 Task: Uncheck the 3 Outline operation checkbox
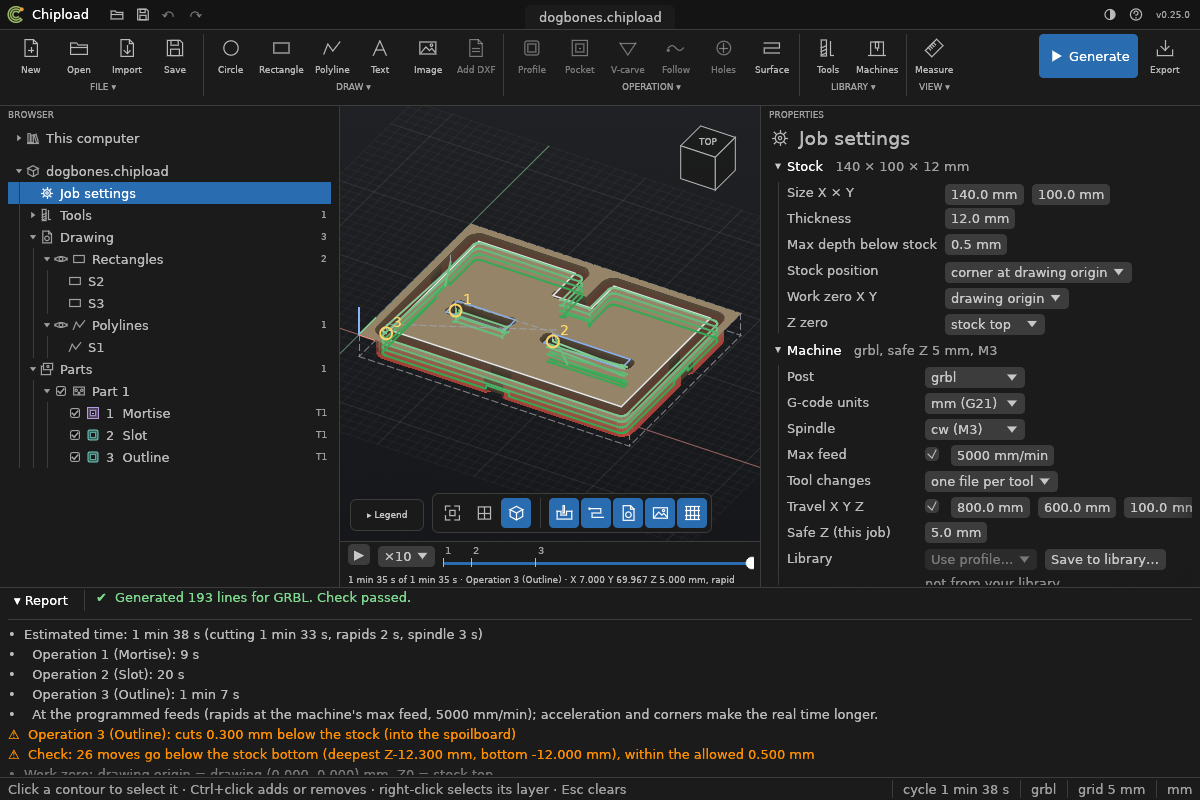pos(75,457)
